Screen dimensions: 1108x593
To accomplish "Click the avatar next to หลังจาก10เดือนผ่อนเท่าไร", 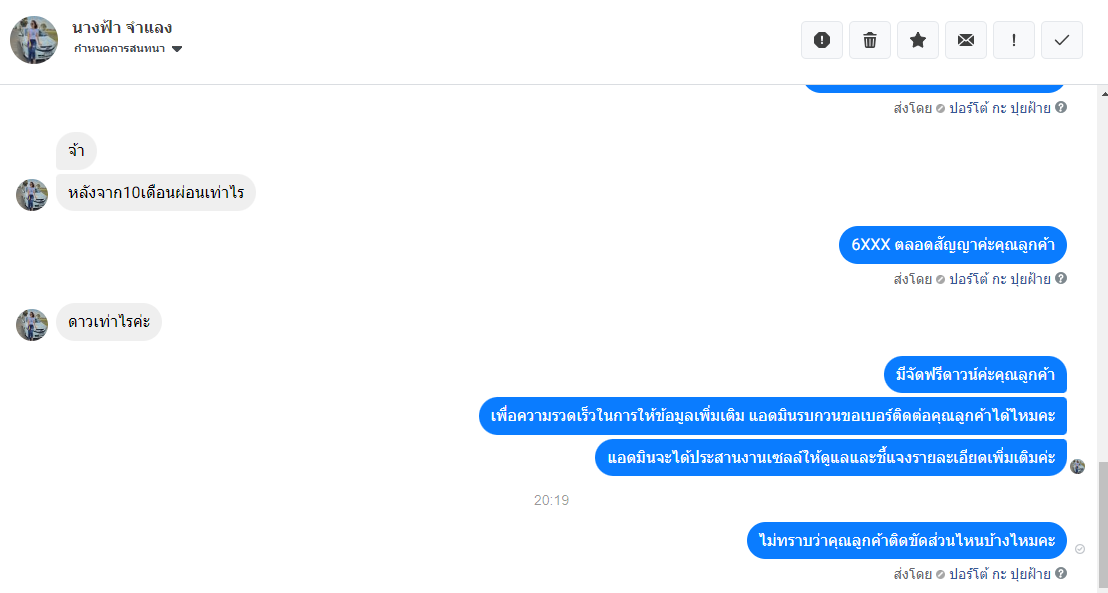I will [32, 195].
